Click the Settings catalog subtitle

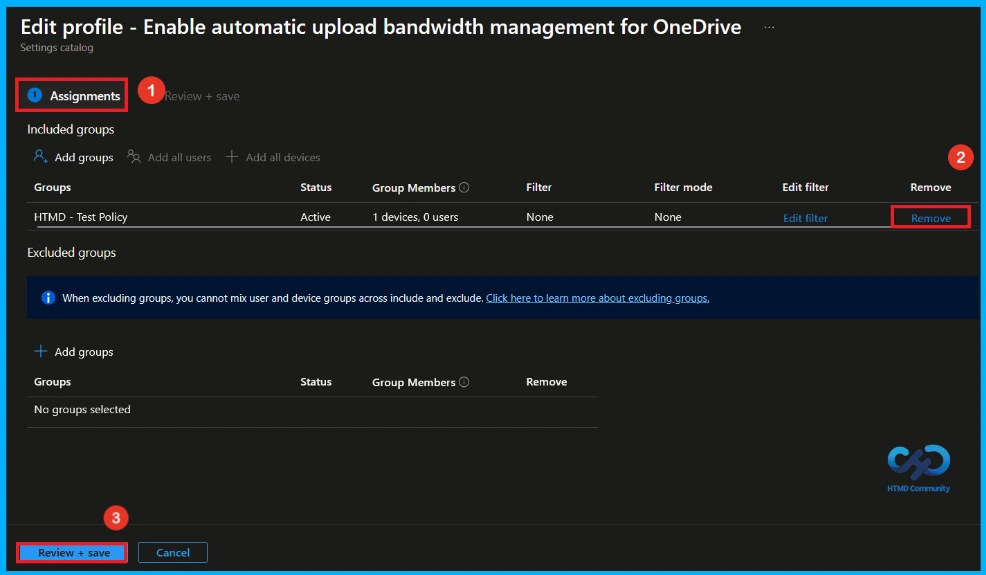[57, 47]
